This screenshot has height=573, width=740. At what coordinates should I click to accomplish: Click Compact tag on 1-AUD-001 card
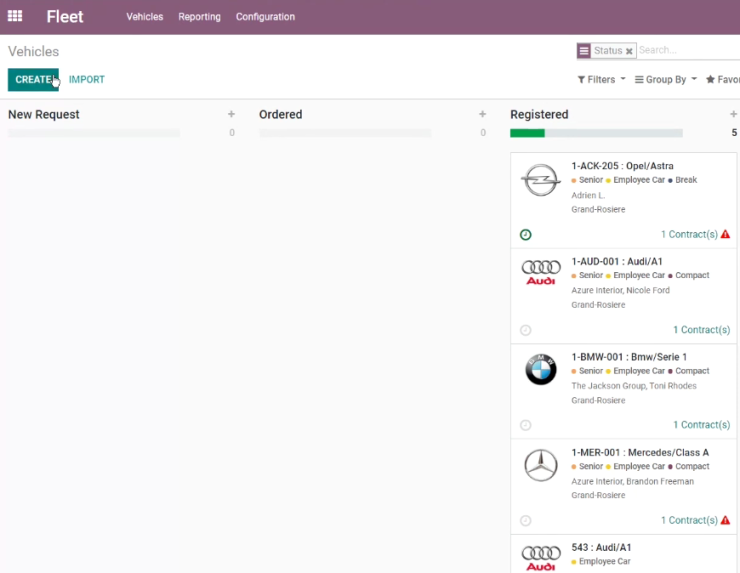click(x=692, y=275)
